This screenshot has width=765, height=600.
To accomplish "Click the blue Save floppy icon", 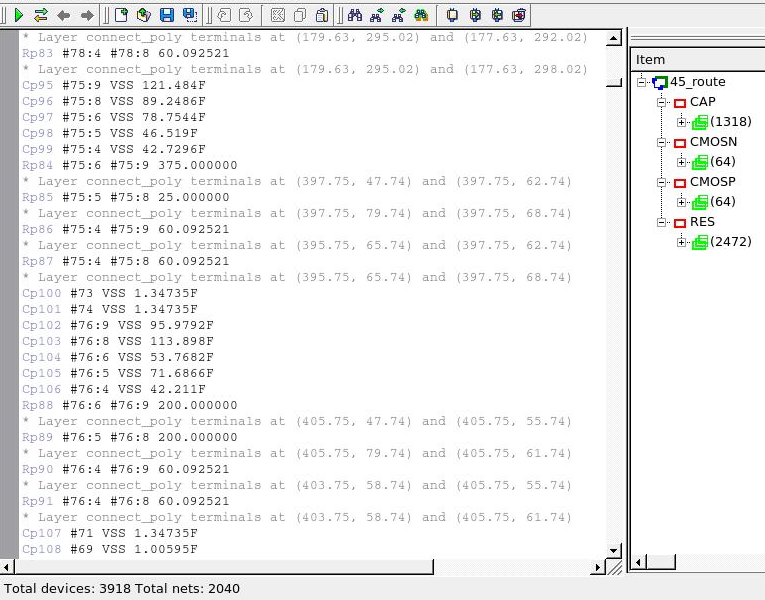I will click(167, 15).
